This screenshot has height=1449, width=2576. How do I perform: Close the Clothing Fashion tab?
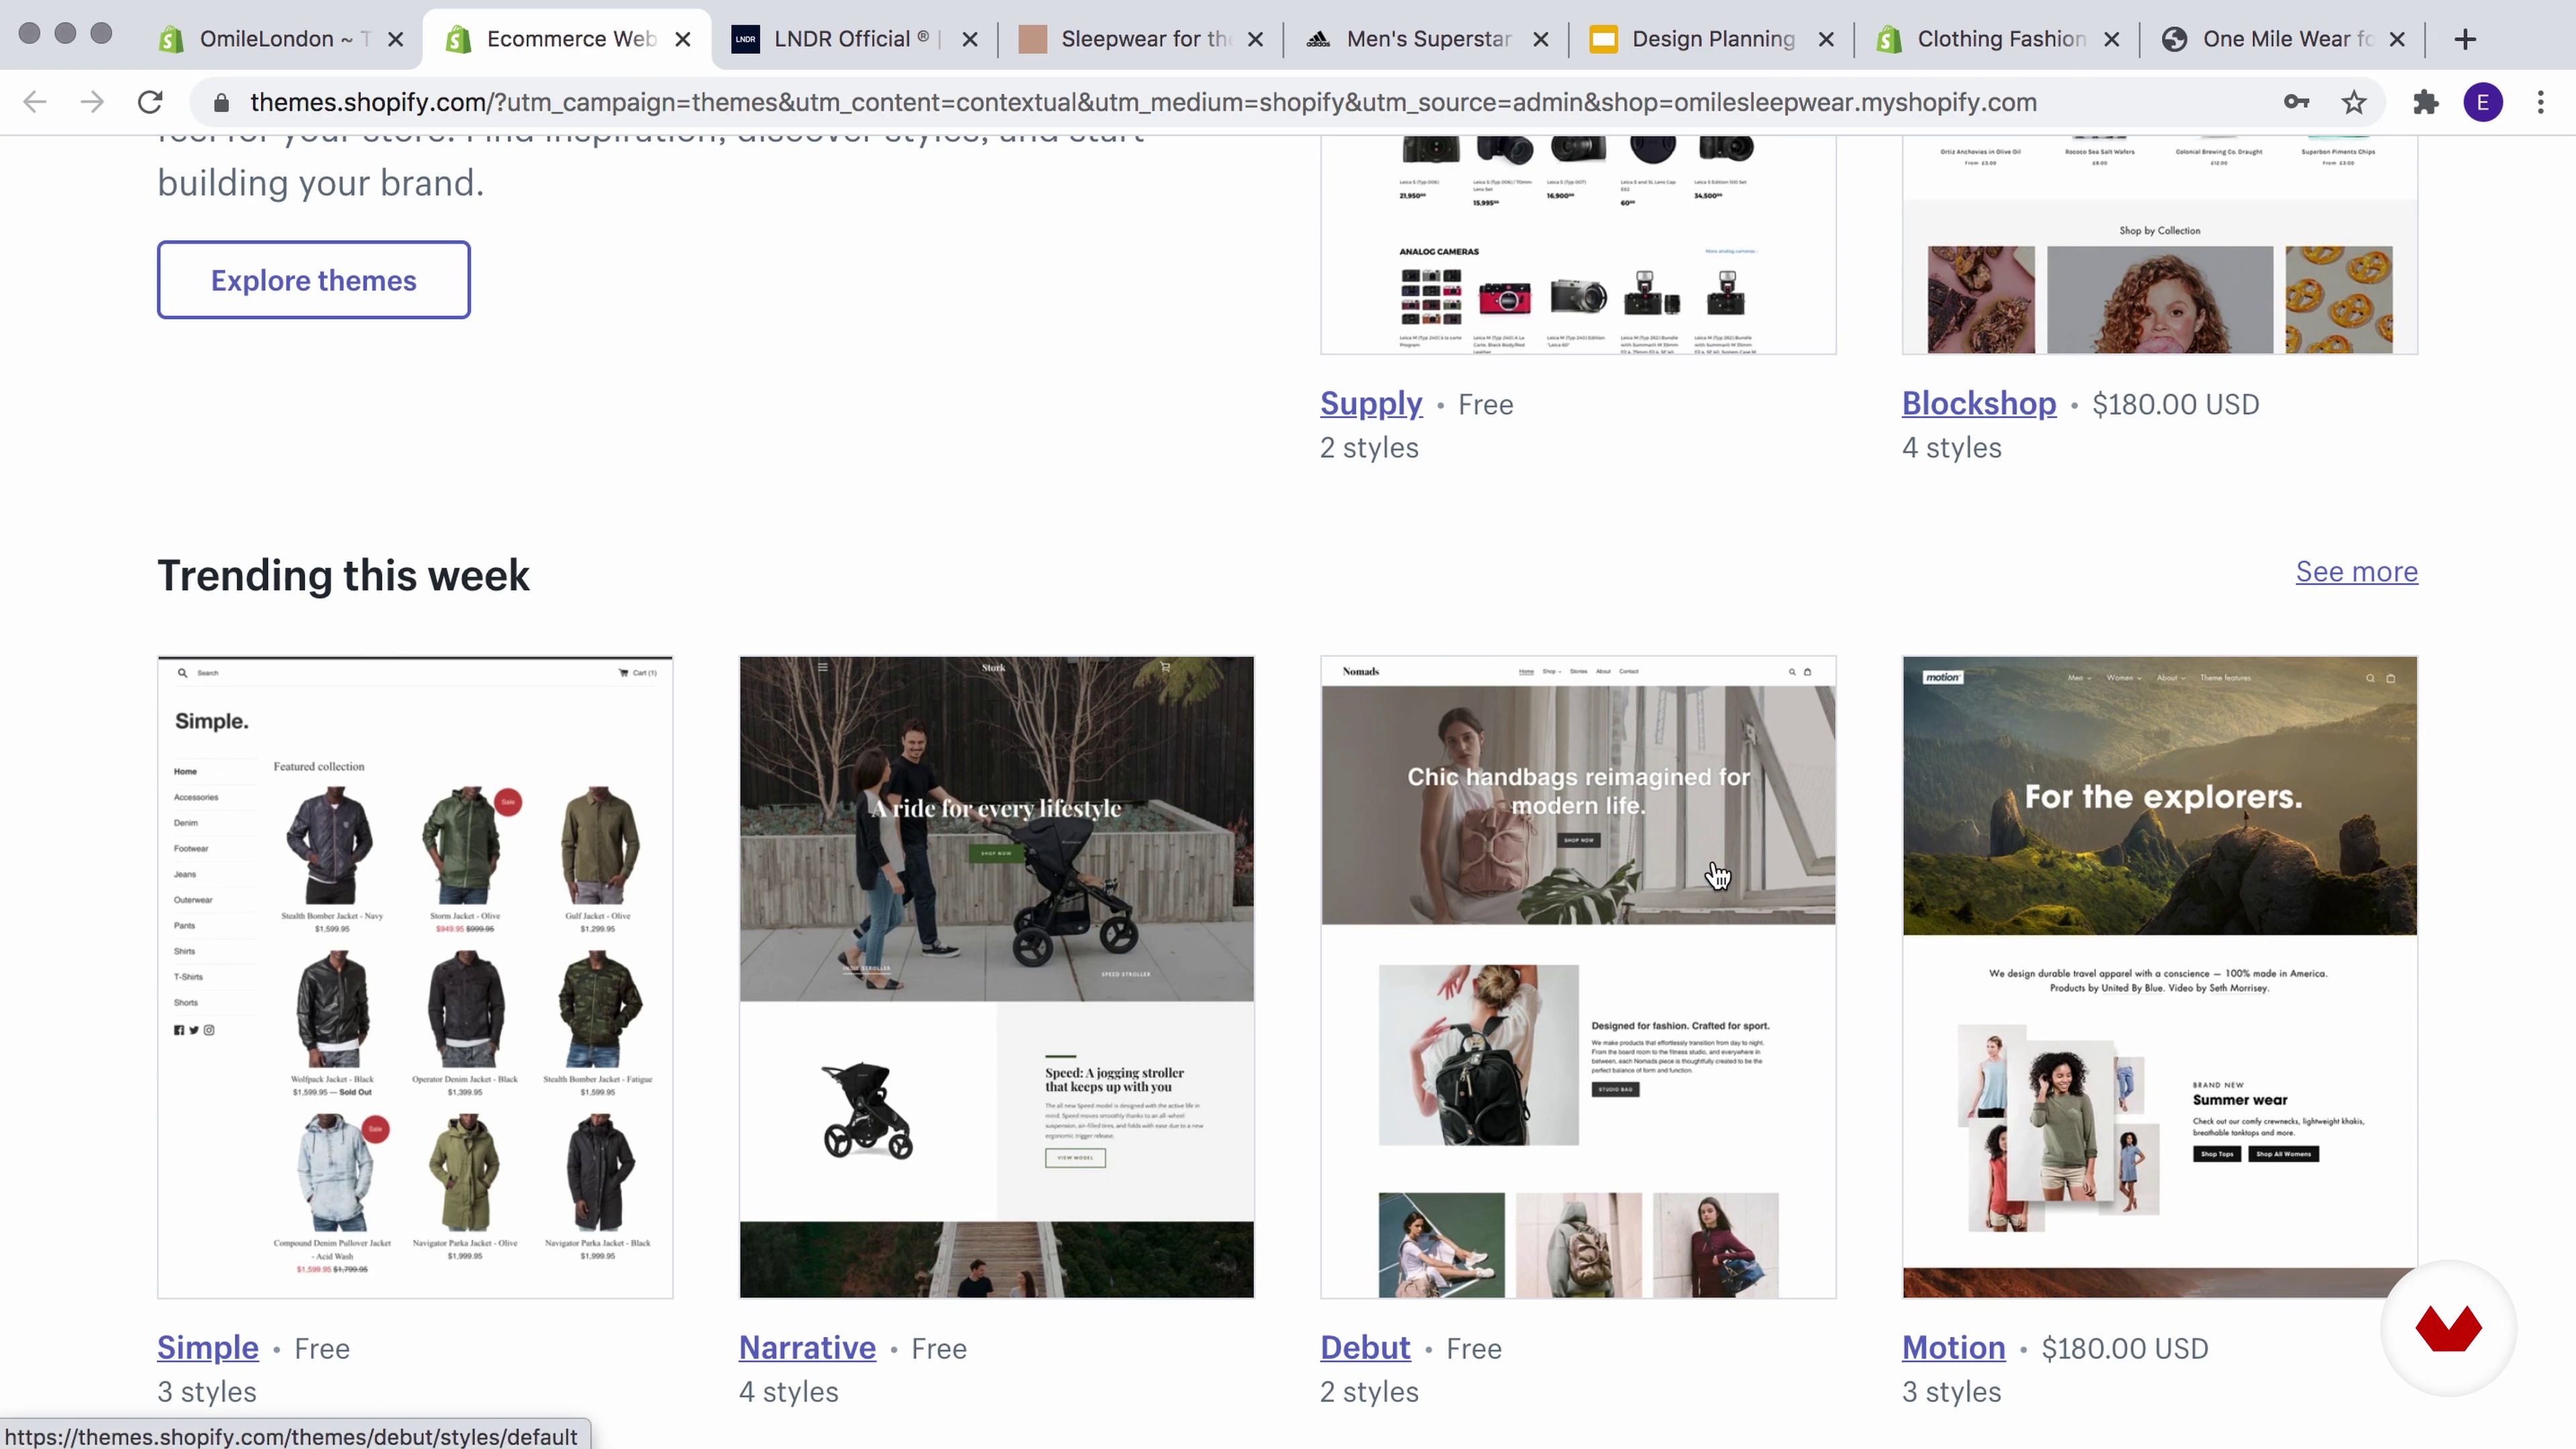click(2112, 39)
